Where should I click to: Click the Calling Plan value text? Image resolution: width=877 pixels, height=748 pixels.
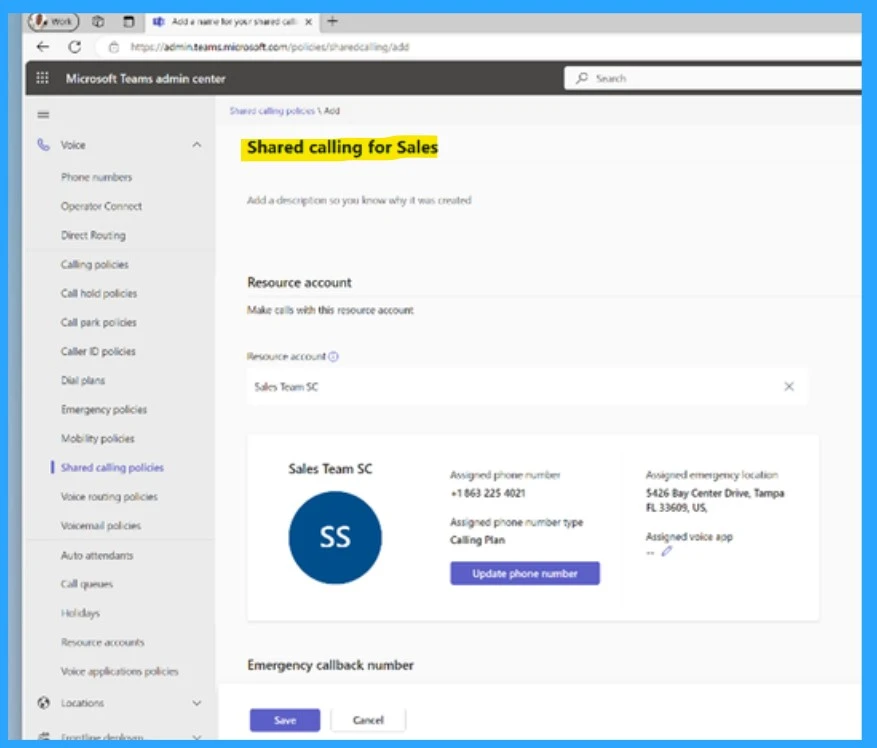click(477, 540)
